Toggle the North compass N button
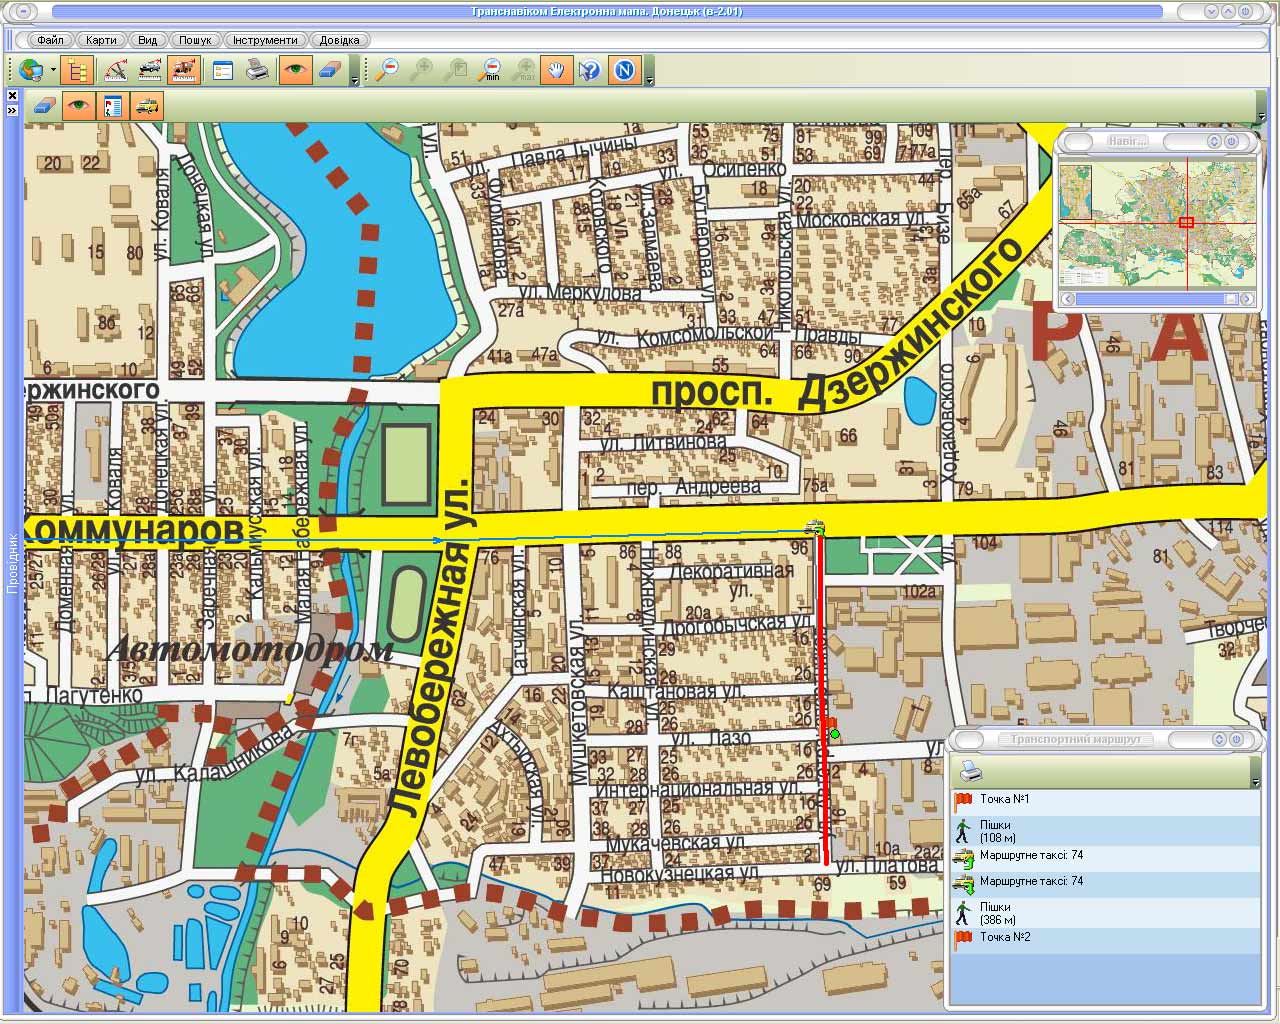The height and width of the screenshot is (1024, 1280). click(625, 70)
